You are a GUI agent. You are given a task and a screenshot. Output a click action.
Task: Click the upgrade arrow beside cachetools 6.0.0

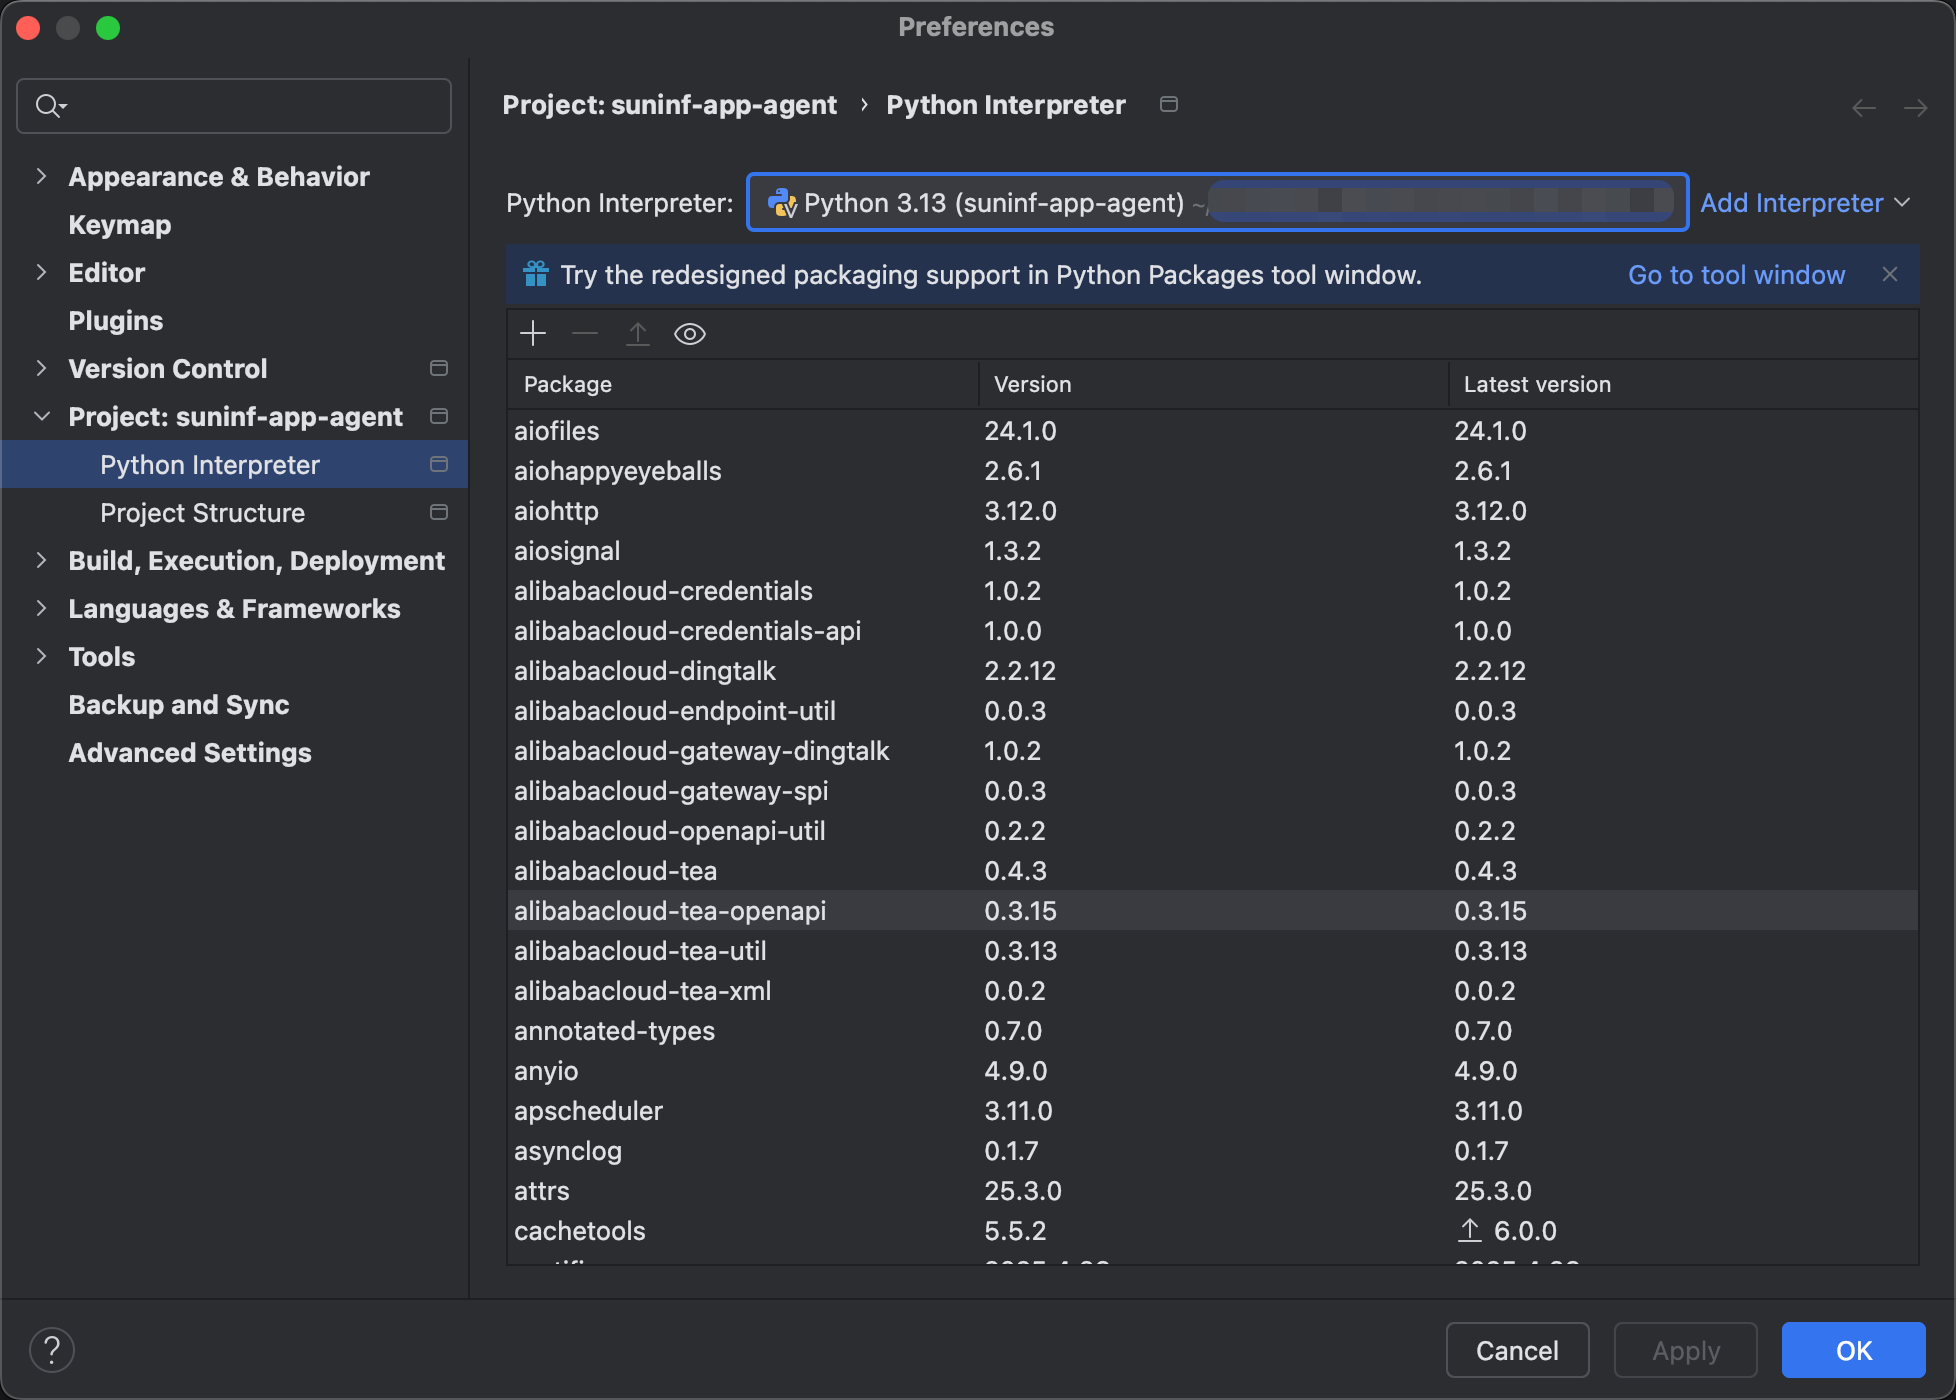click(x=1469, y=1230)
